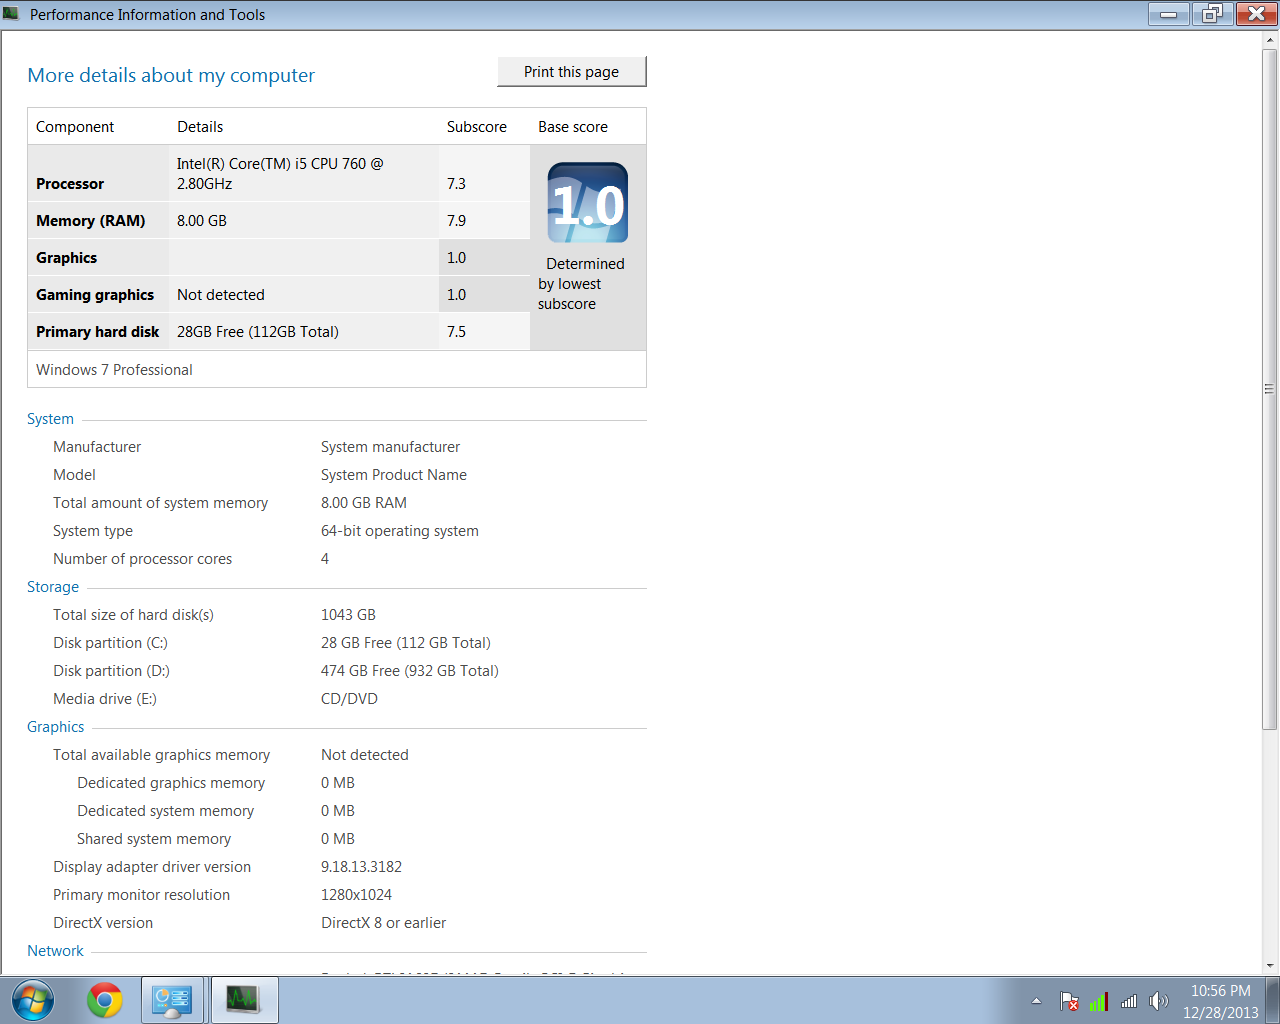Launch Google Chrome from the taskbar
1280x1024 pixels.
coord(104,1000)
